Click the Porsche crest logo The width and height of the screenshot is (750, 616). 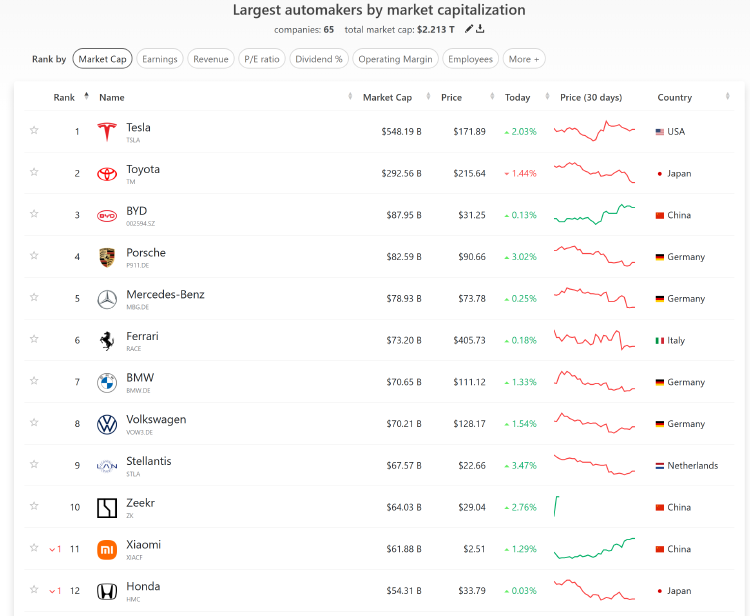click(x=107, y=257)
